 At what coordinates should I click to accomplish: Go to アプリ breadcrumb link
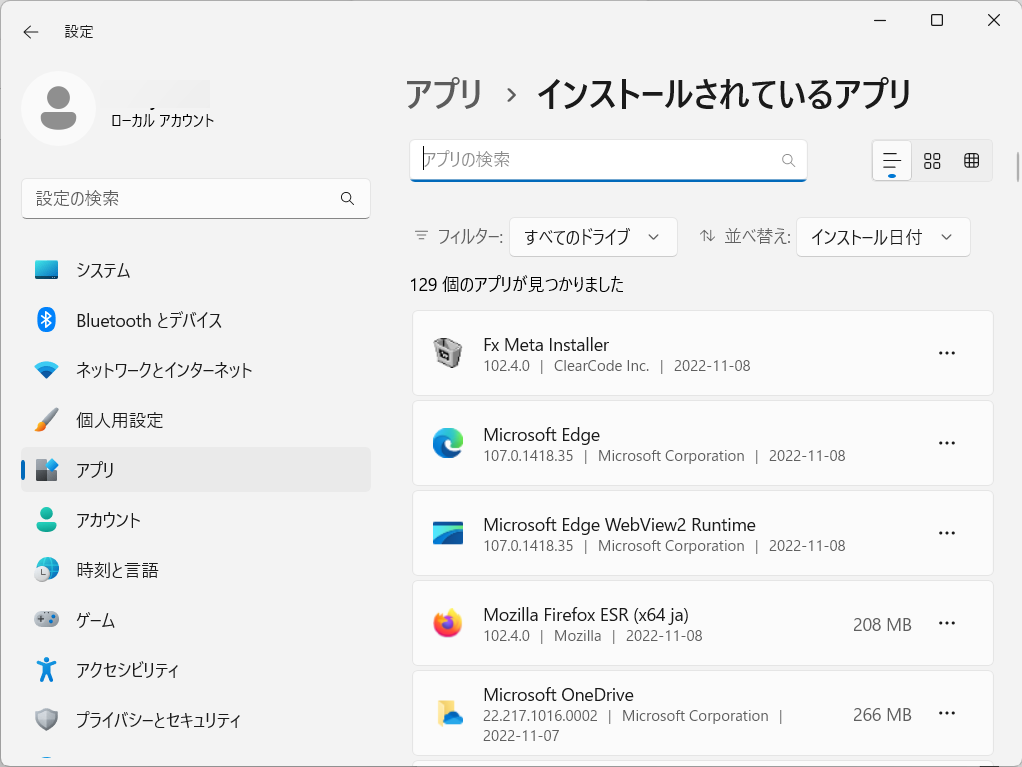tap(444, 94)
